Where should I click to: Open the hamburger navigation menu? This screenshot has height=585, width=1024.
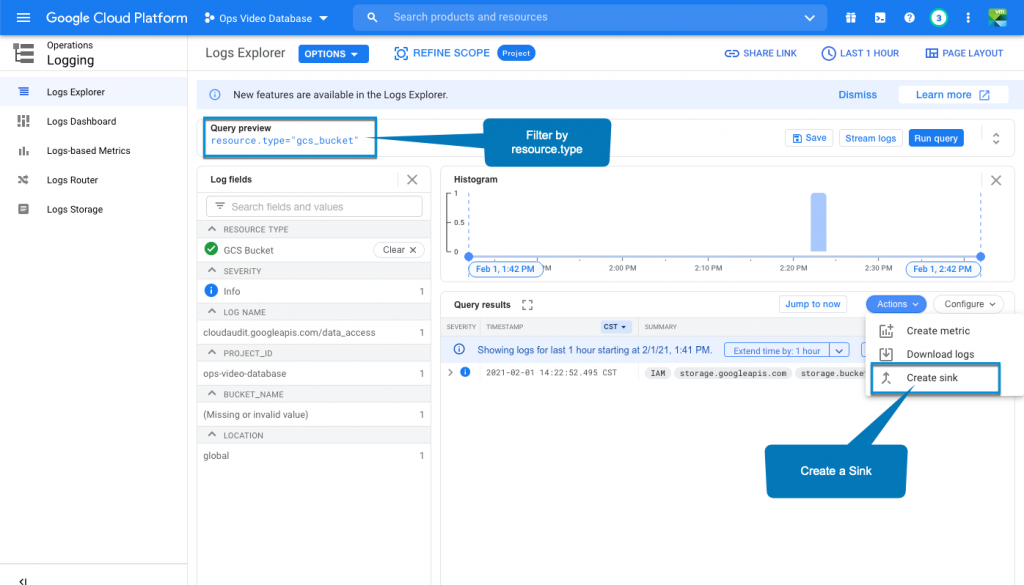(x=24, y=18)
